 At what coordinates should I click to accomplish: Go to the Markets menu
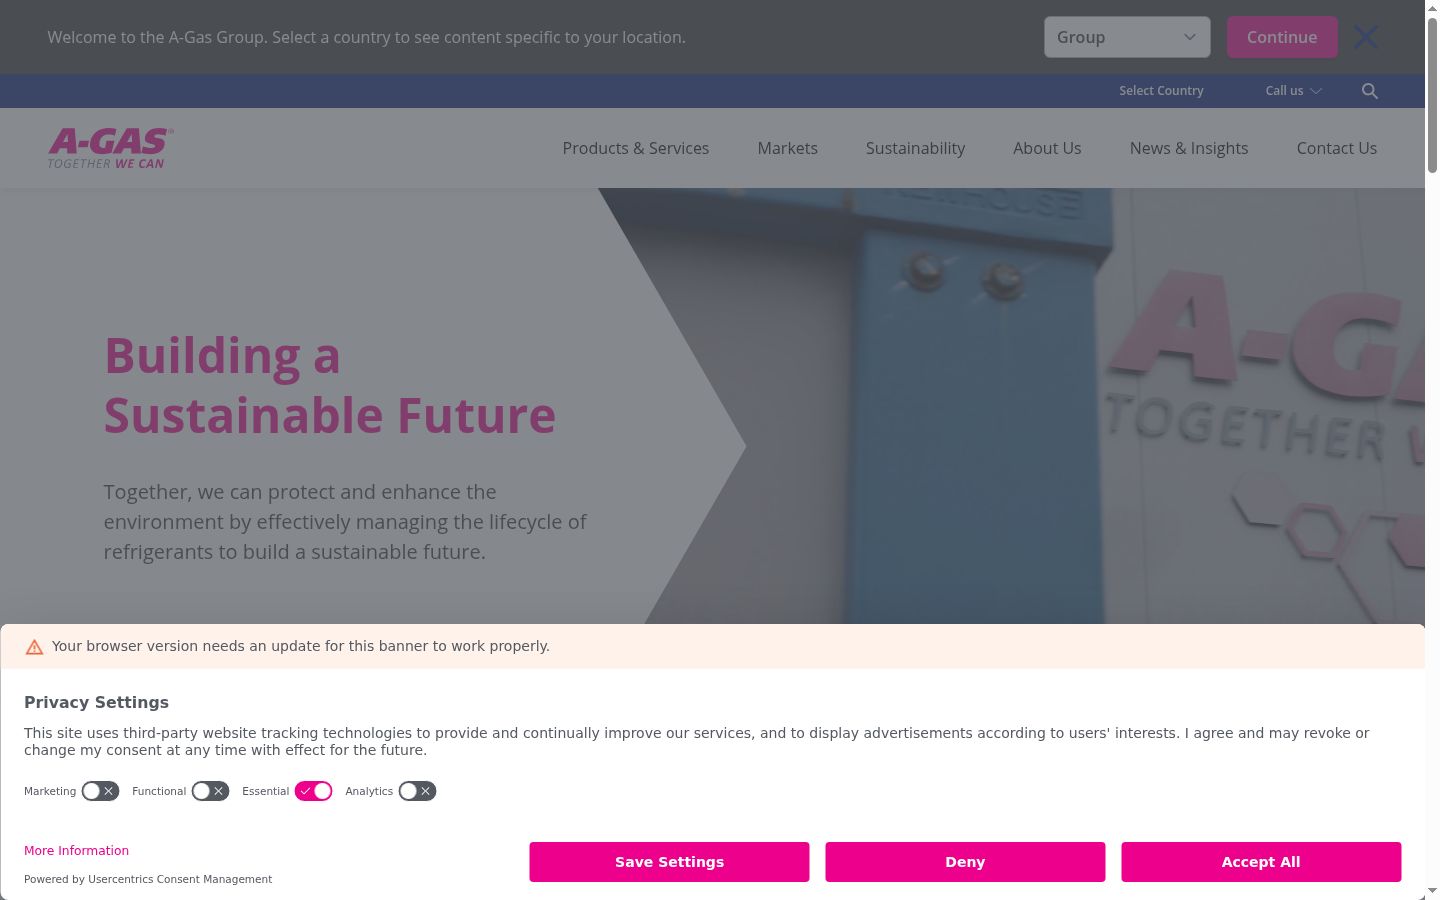pyautogui.click(x=788, y=148)
